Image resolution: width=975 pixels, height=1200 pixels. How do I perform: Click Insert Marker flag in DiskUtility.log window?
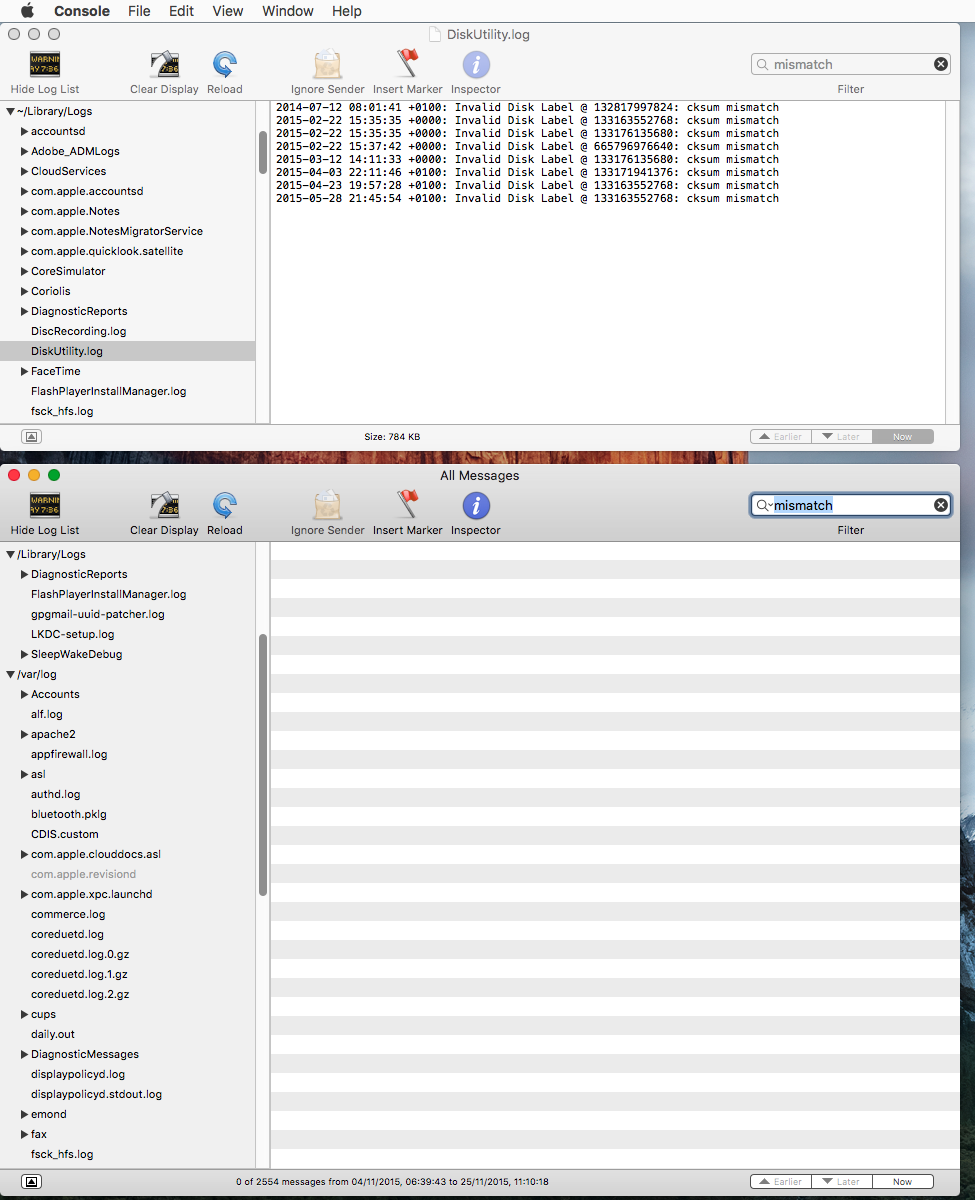tap(408, 65)
